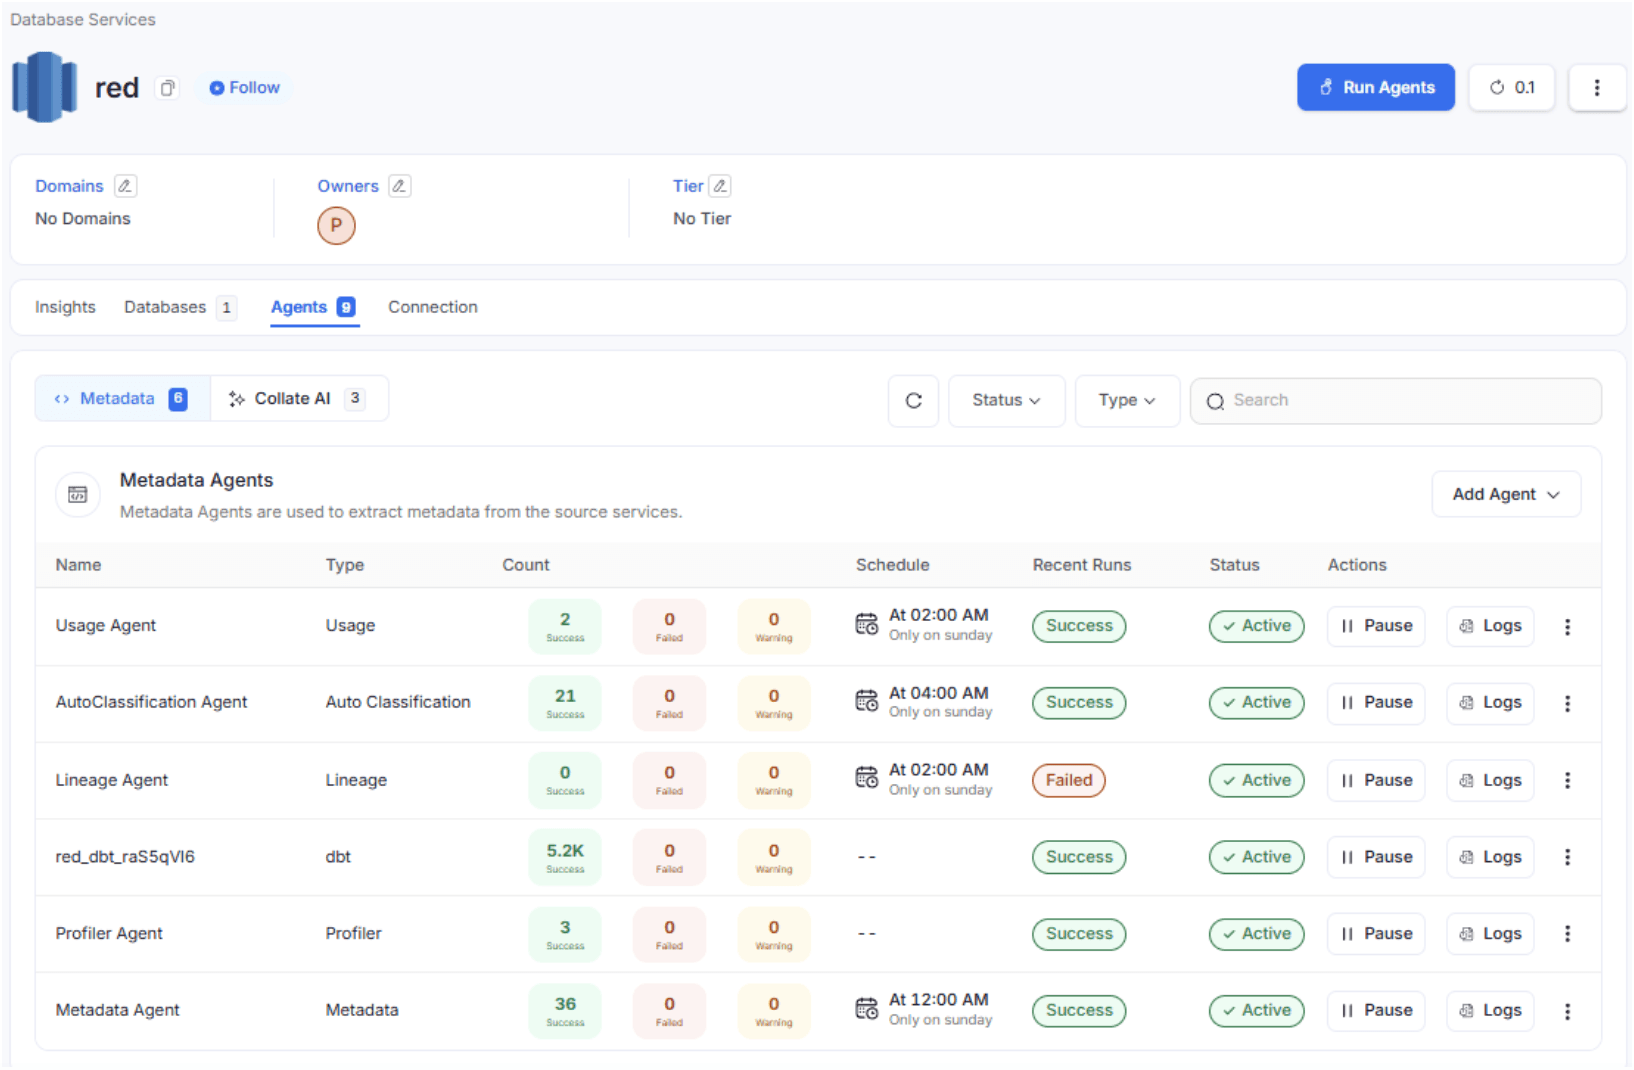The width and height of the screenshot is (1634, 1070).
Task: Expand the Type filter dropdown
Action: click(x=1127, y=401)
